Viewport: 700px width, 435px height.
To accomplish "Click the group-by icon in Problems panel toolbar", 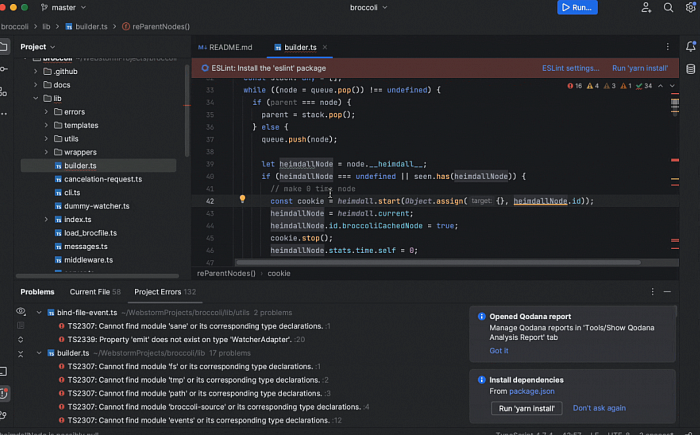I will (x=21, y=326).
